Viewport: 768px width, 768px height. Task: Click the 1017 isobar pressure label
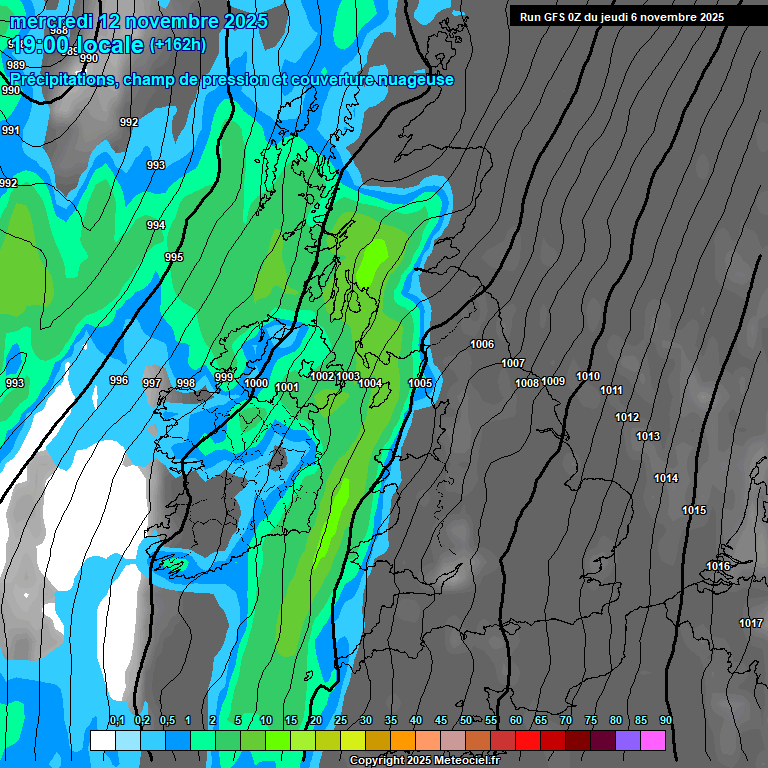pyautogui.click(x=751, y=624)
